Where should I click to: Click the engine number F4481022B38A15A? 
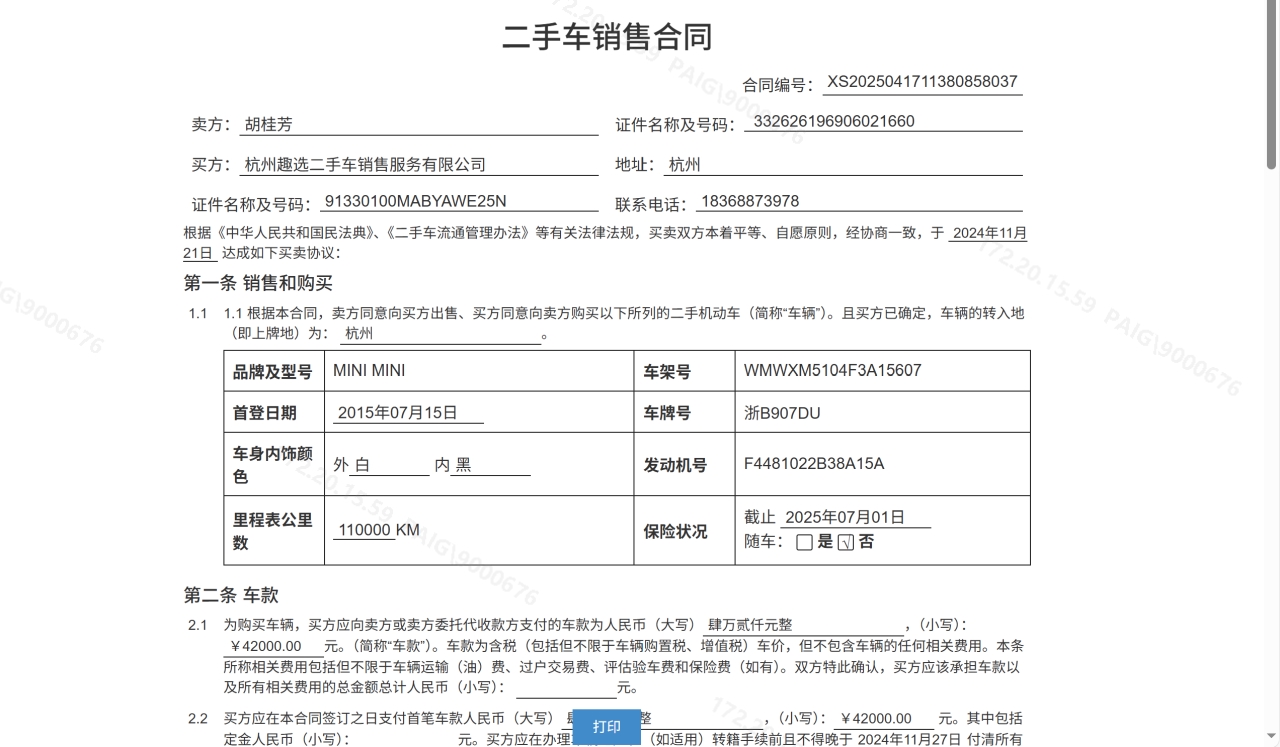814,464
